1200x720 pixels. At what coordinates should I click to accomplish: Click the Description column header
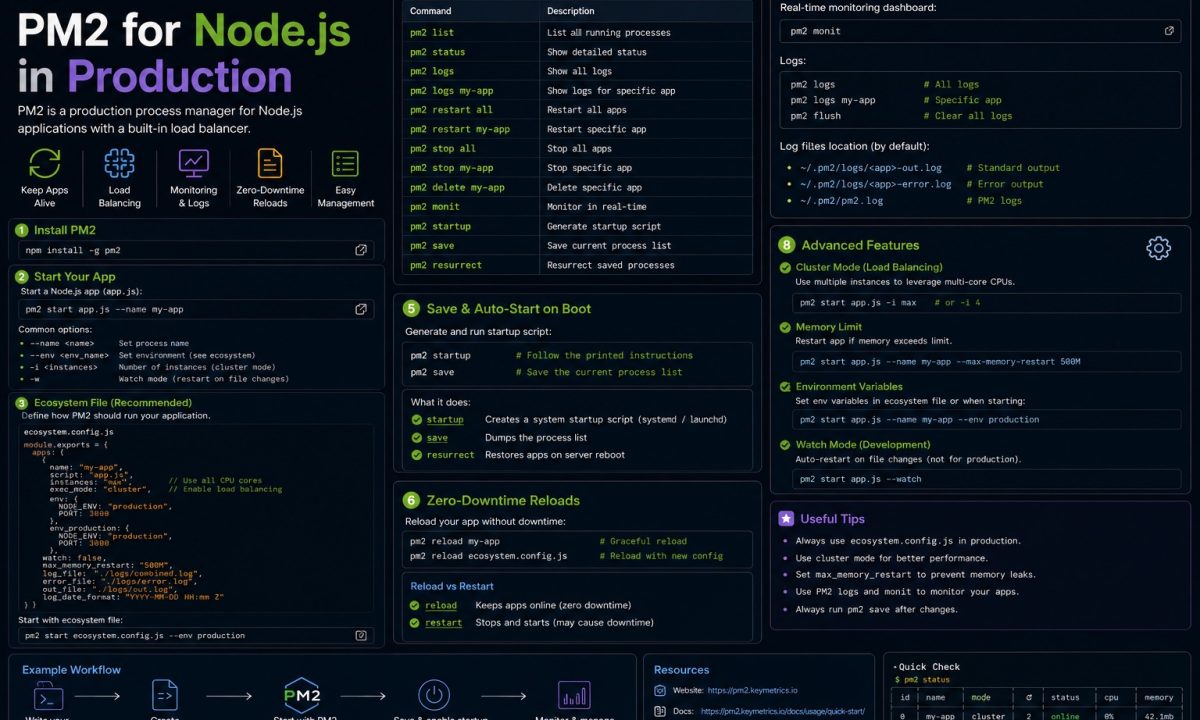[x=571, y=11]
